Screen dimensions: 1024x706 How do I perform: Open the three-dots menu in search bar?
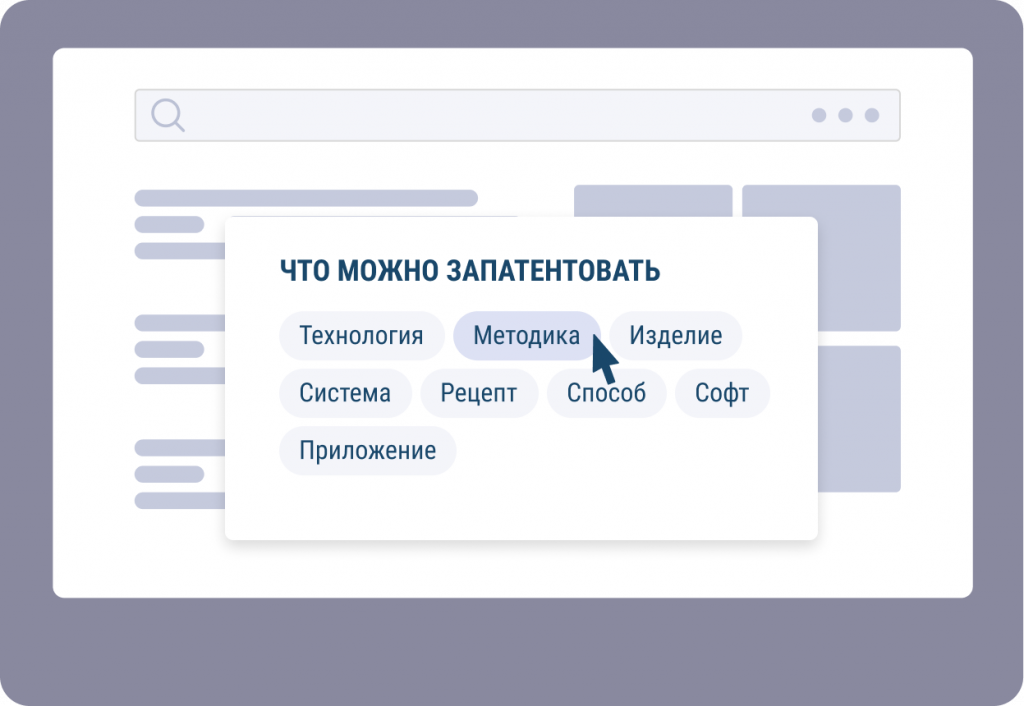[x=845, y=115]
